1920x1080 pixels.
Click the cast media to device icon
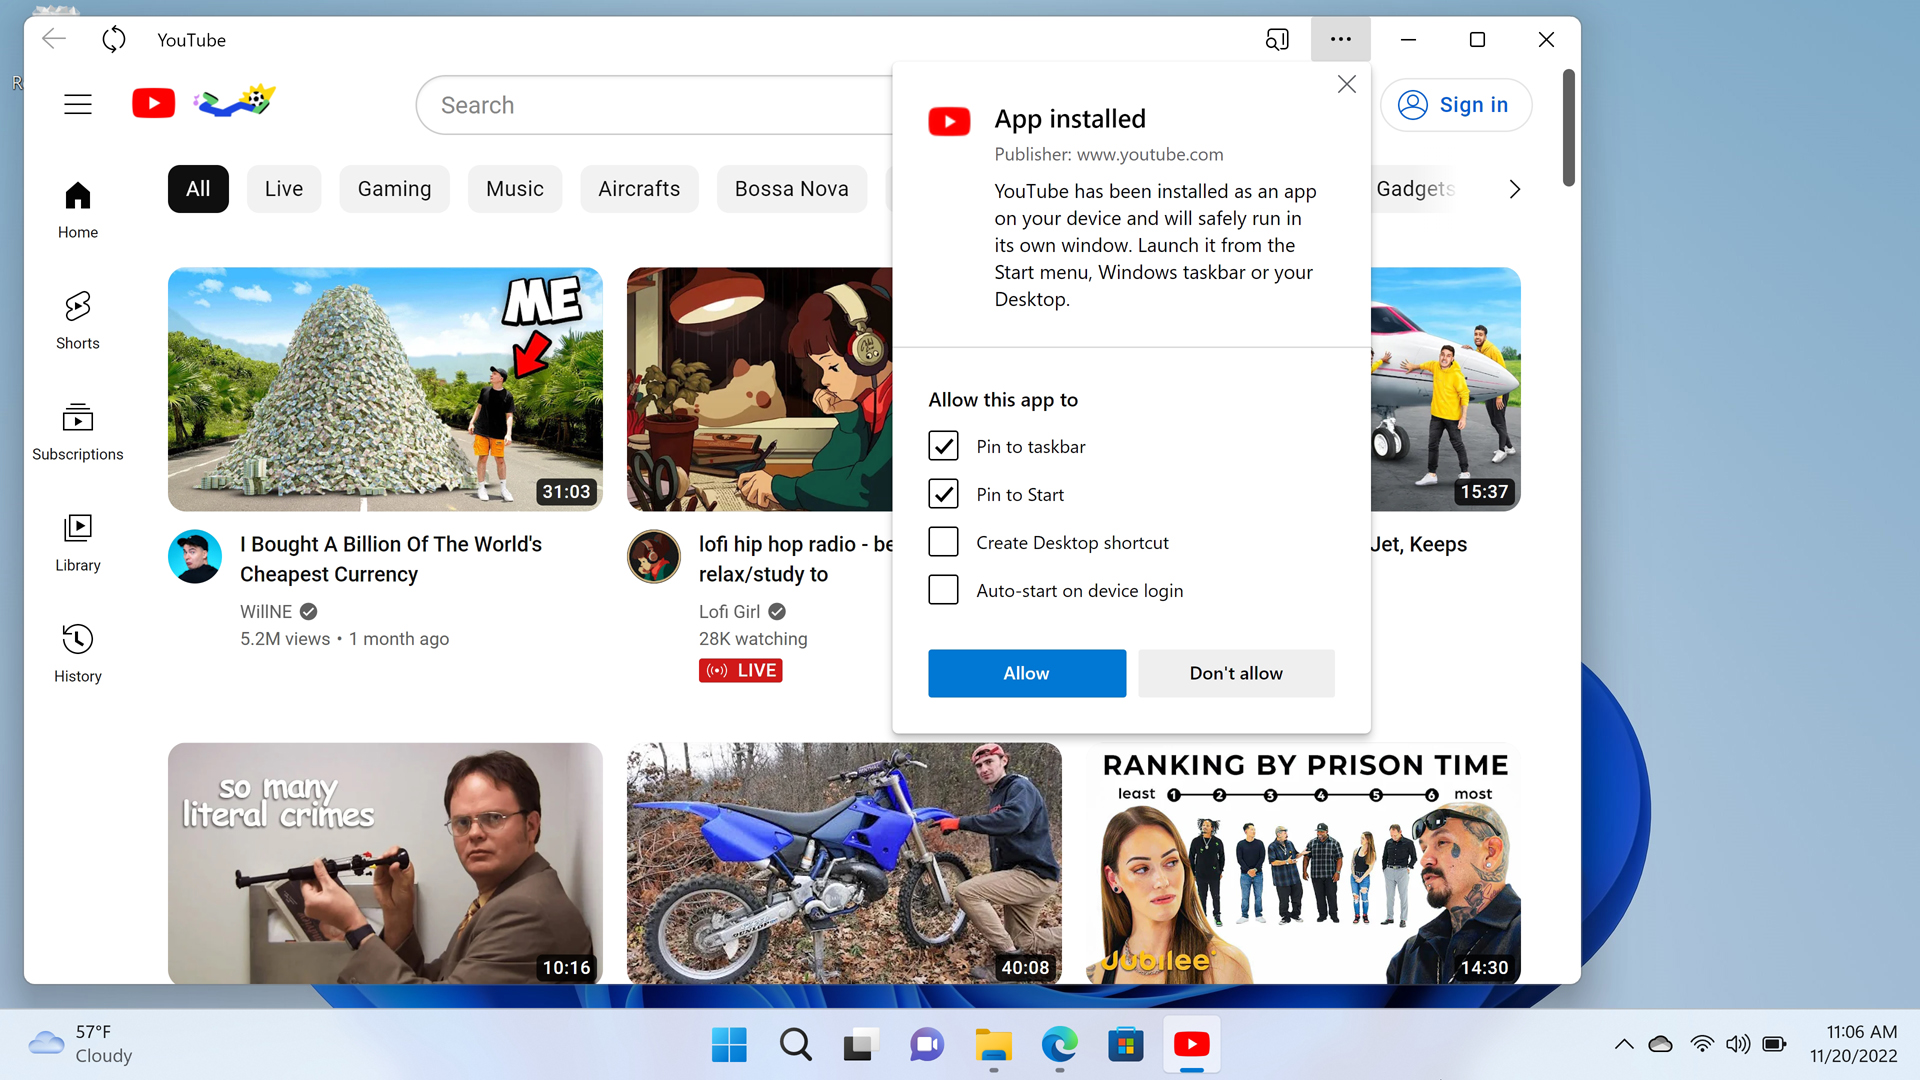1277,40
